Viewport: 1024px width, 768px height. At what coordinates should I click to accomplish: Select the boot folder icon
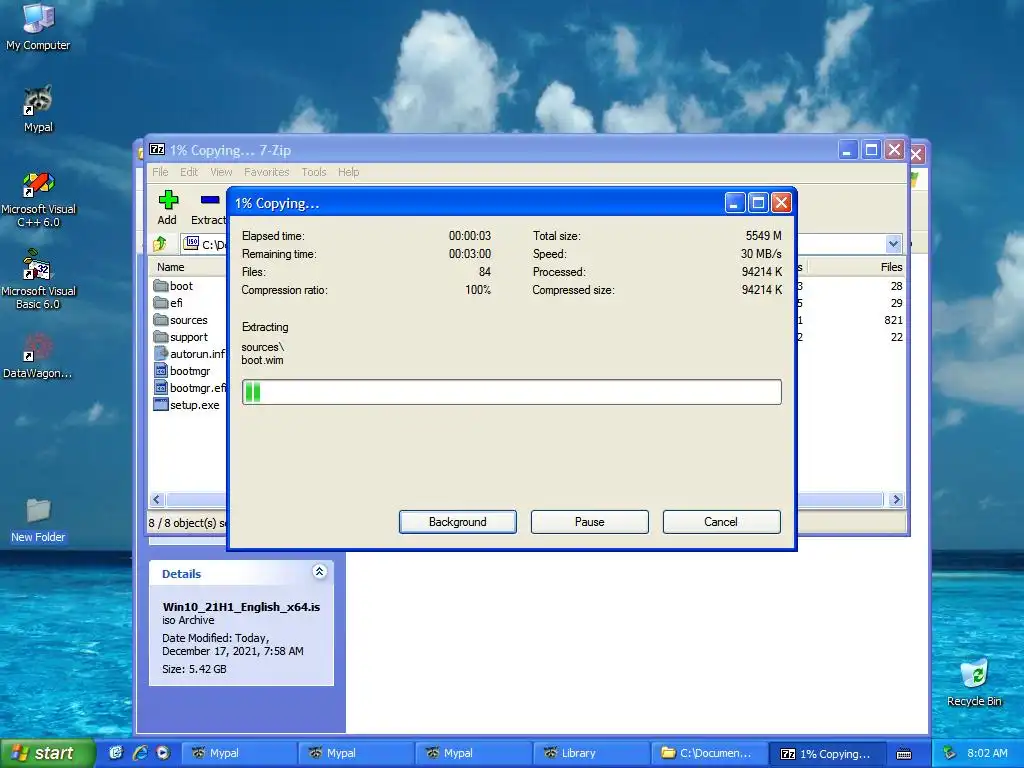[161, 286]
